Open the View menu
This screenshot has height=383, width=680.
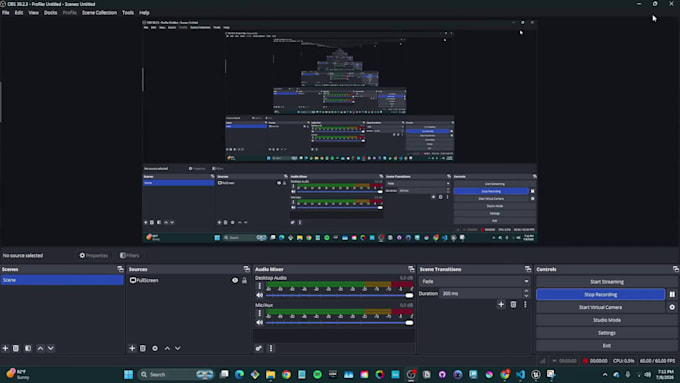click(33, 13)
